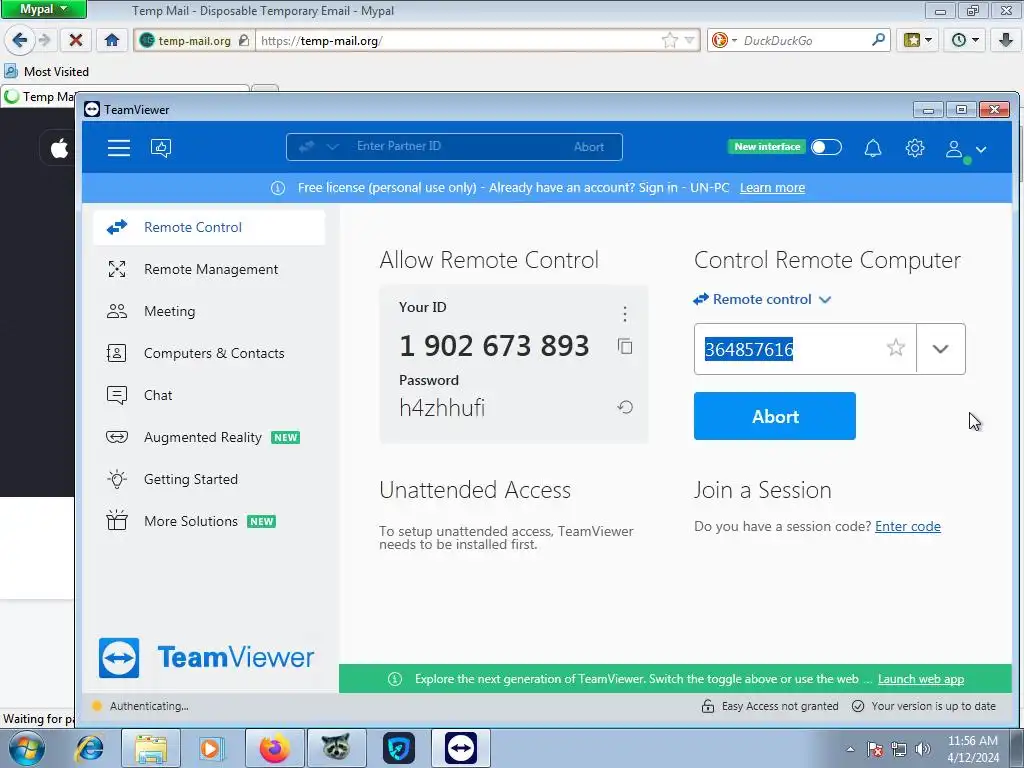Click the browser Back button

coord(19,40)
